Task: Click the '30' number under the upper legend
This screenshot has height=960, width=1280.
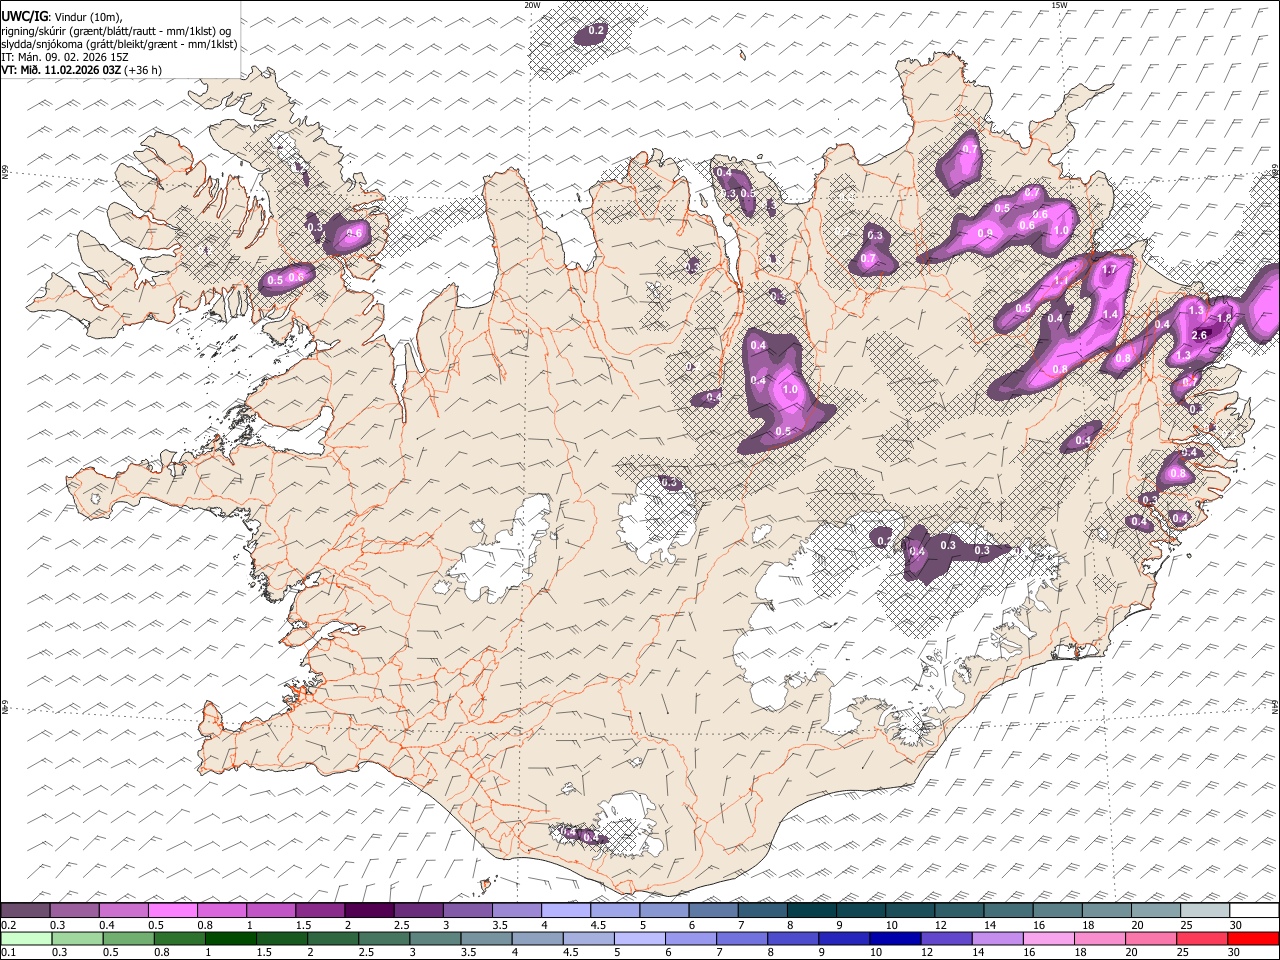Action: pos(1236,925)
